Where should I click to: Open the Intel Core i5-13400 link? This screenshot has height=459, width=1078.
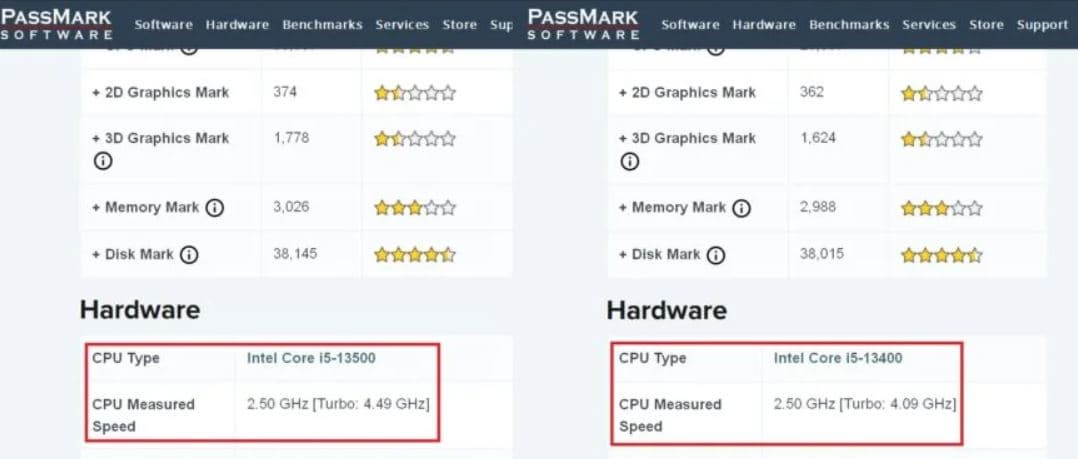point(838,358)
